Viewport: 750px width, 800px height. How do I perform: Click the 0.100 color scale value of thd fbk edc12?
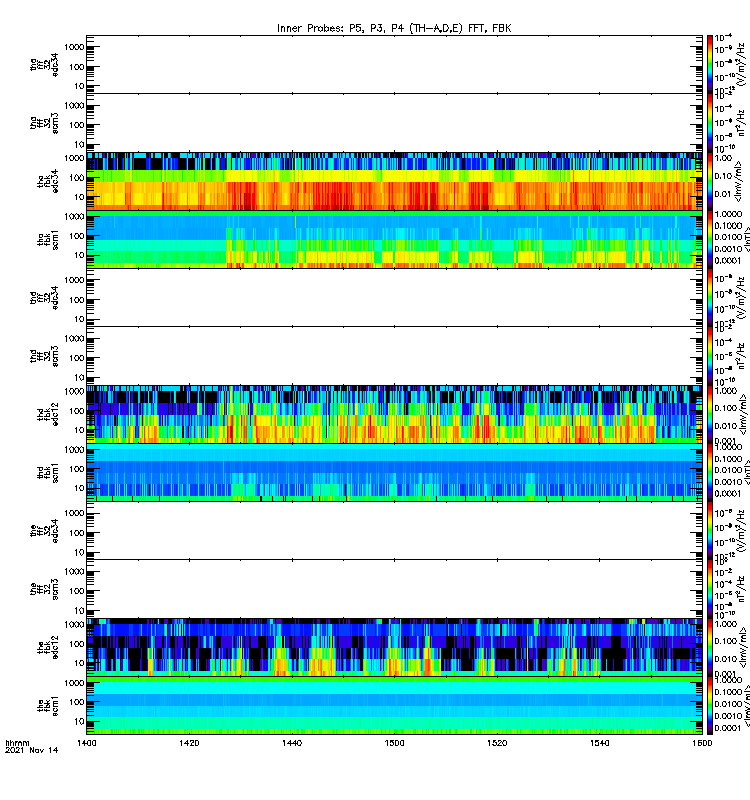726,408
